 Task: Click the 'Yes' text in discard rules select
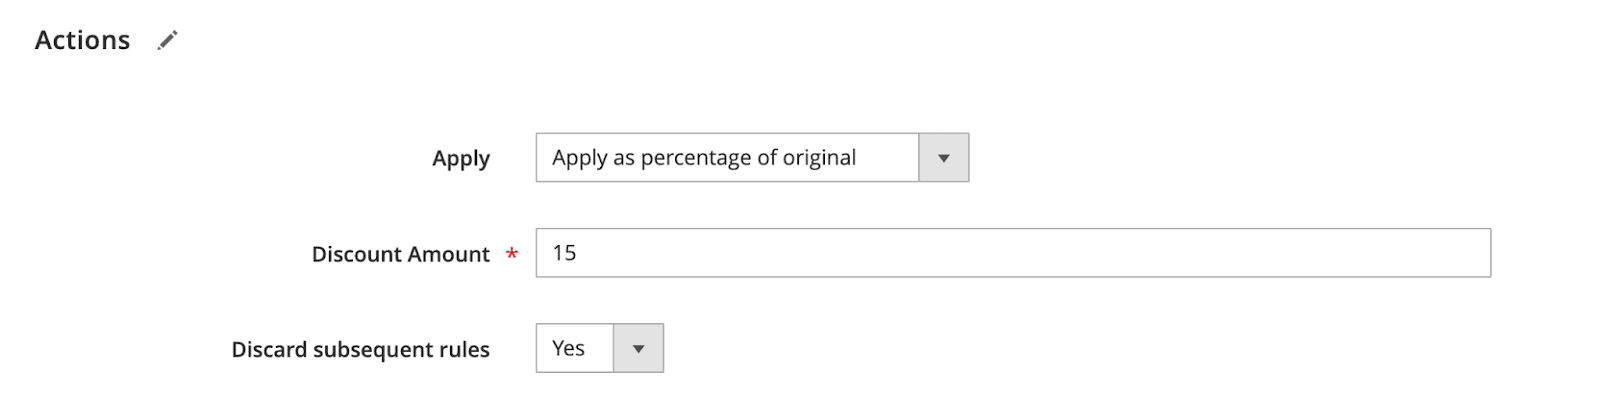pyautogui.click(x=568, y=348)
